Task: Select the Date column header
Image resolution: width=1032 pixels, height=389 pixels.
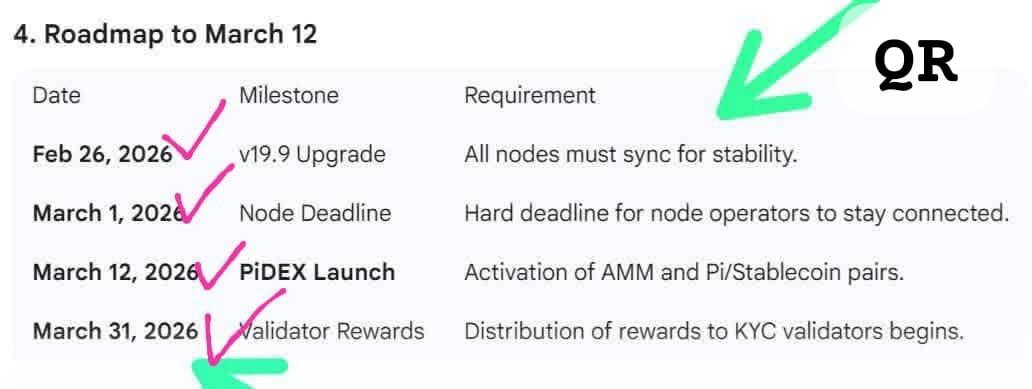Action: click(57, 95)
